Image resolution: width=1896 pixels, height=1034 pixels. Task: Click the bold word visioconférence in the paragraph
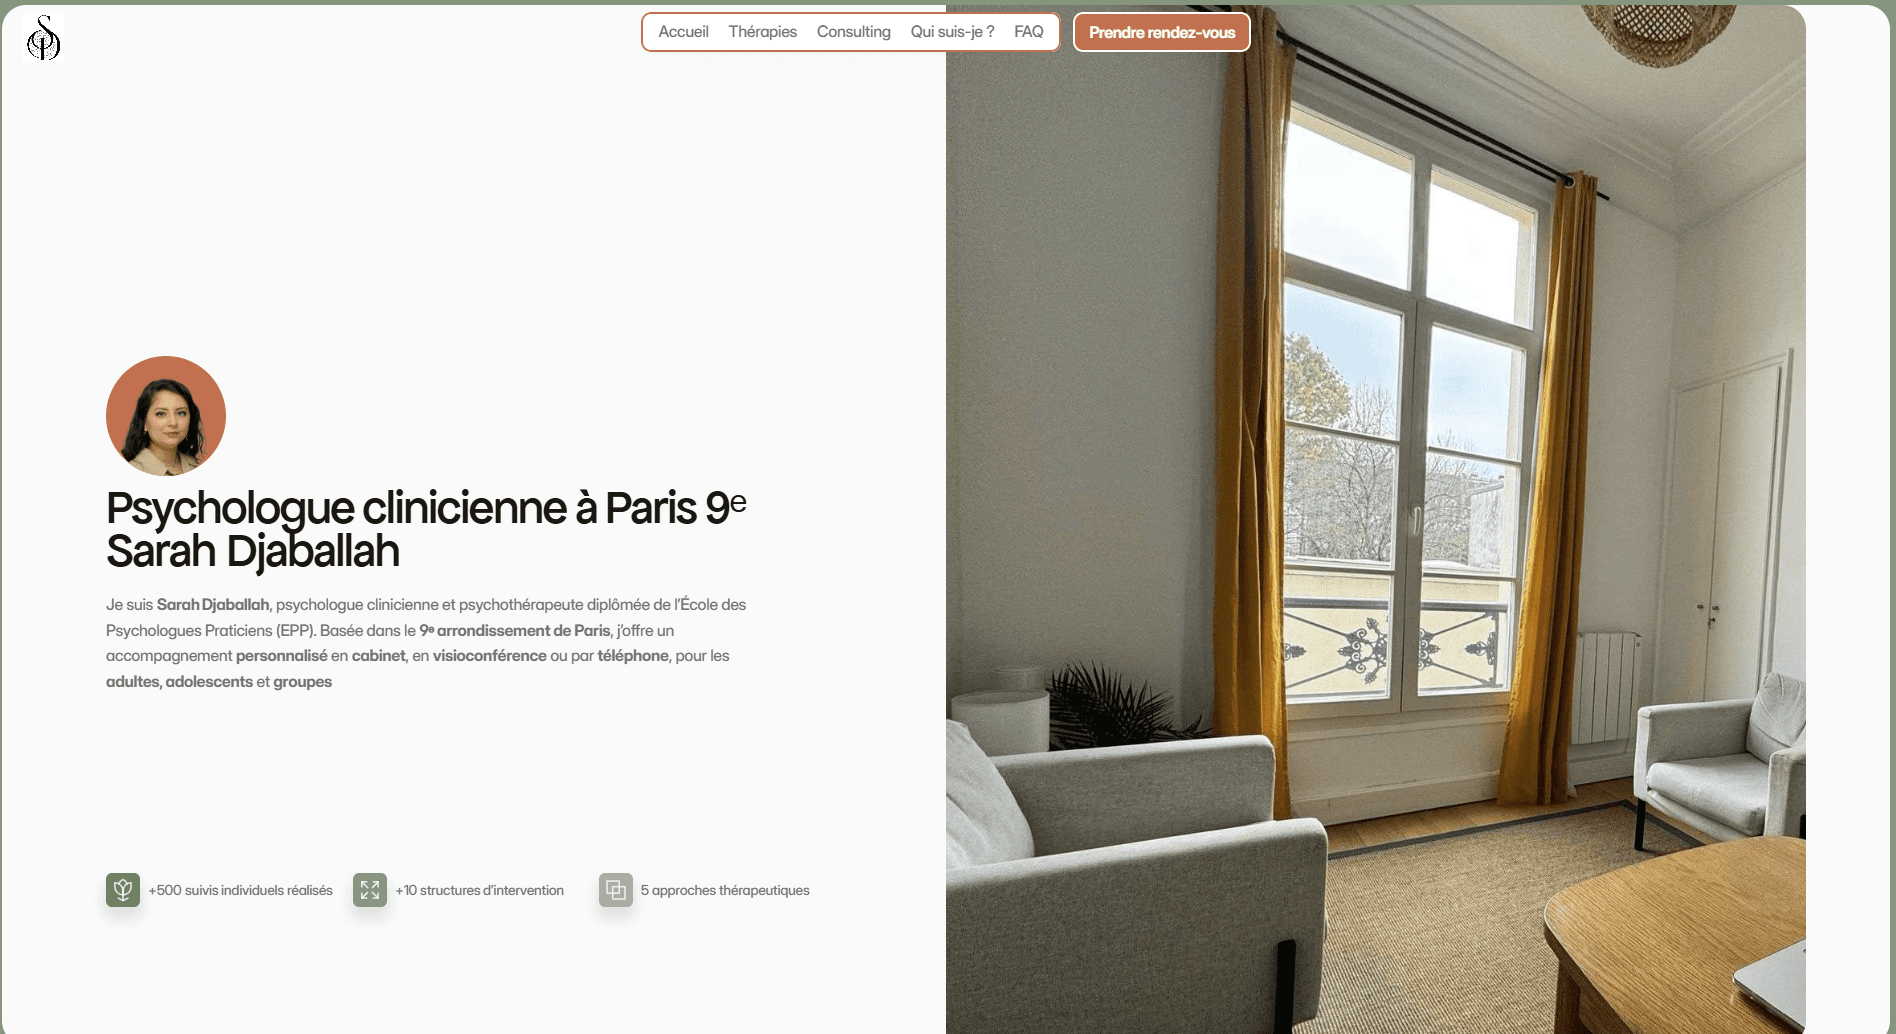pos(490,656)
